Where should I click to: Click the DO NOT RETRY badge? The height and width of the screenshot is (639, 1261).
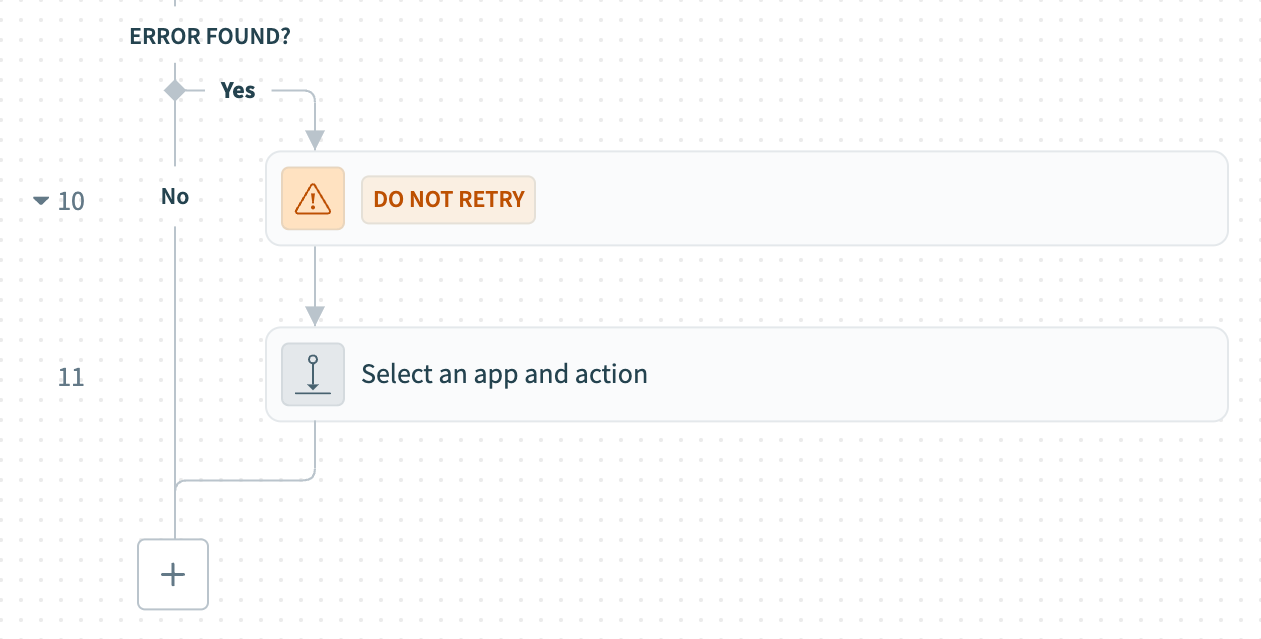pyautogui.click(x=448, y=199)
